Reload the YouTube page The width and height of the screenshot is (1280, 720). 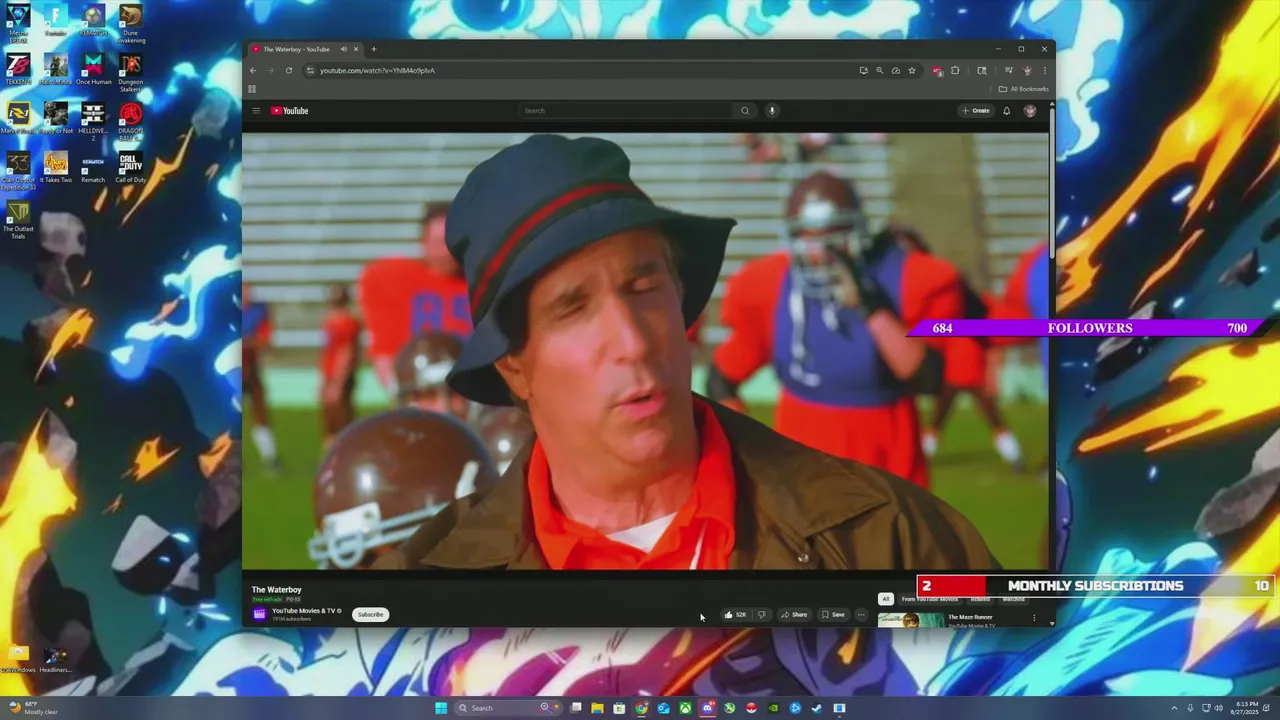289,70
